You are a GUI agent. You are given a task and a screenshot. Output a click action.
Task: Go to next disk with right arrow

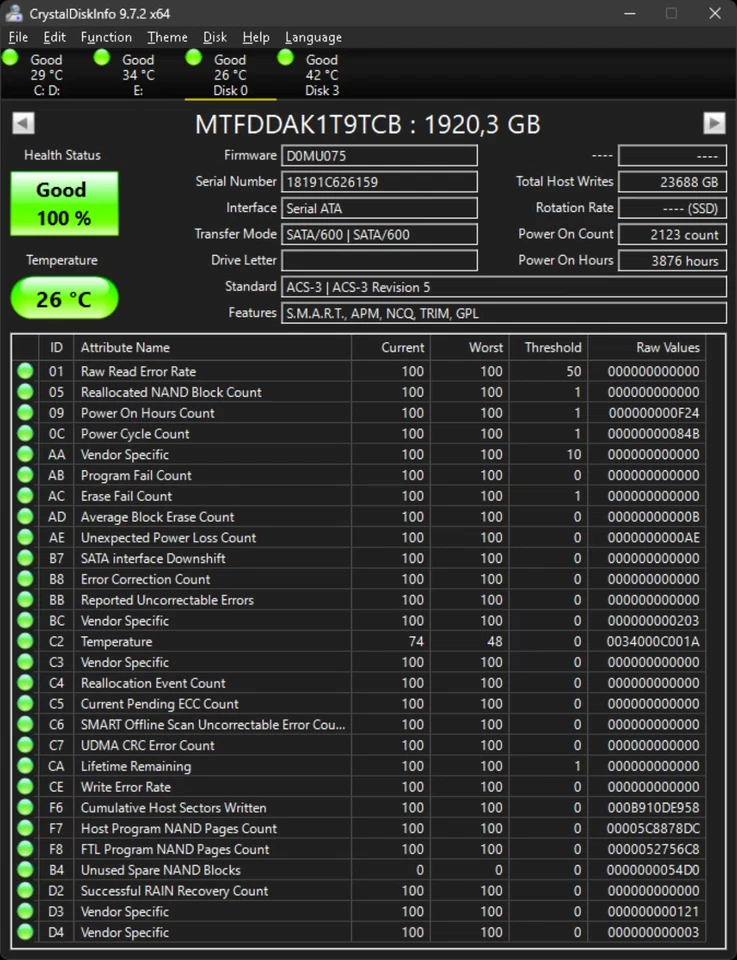point(714,123)
